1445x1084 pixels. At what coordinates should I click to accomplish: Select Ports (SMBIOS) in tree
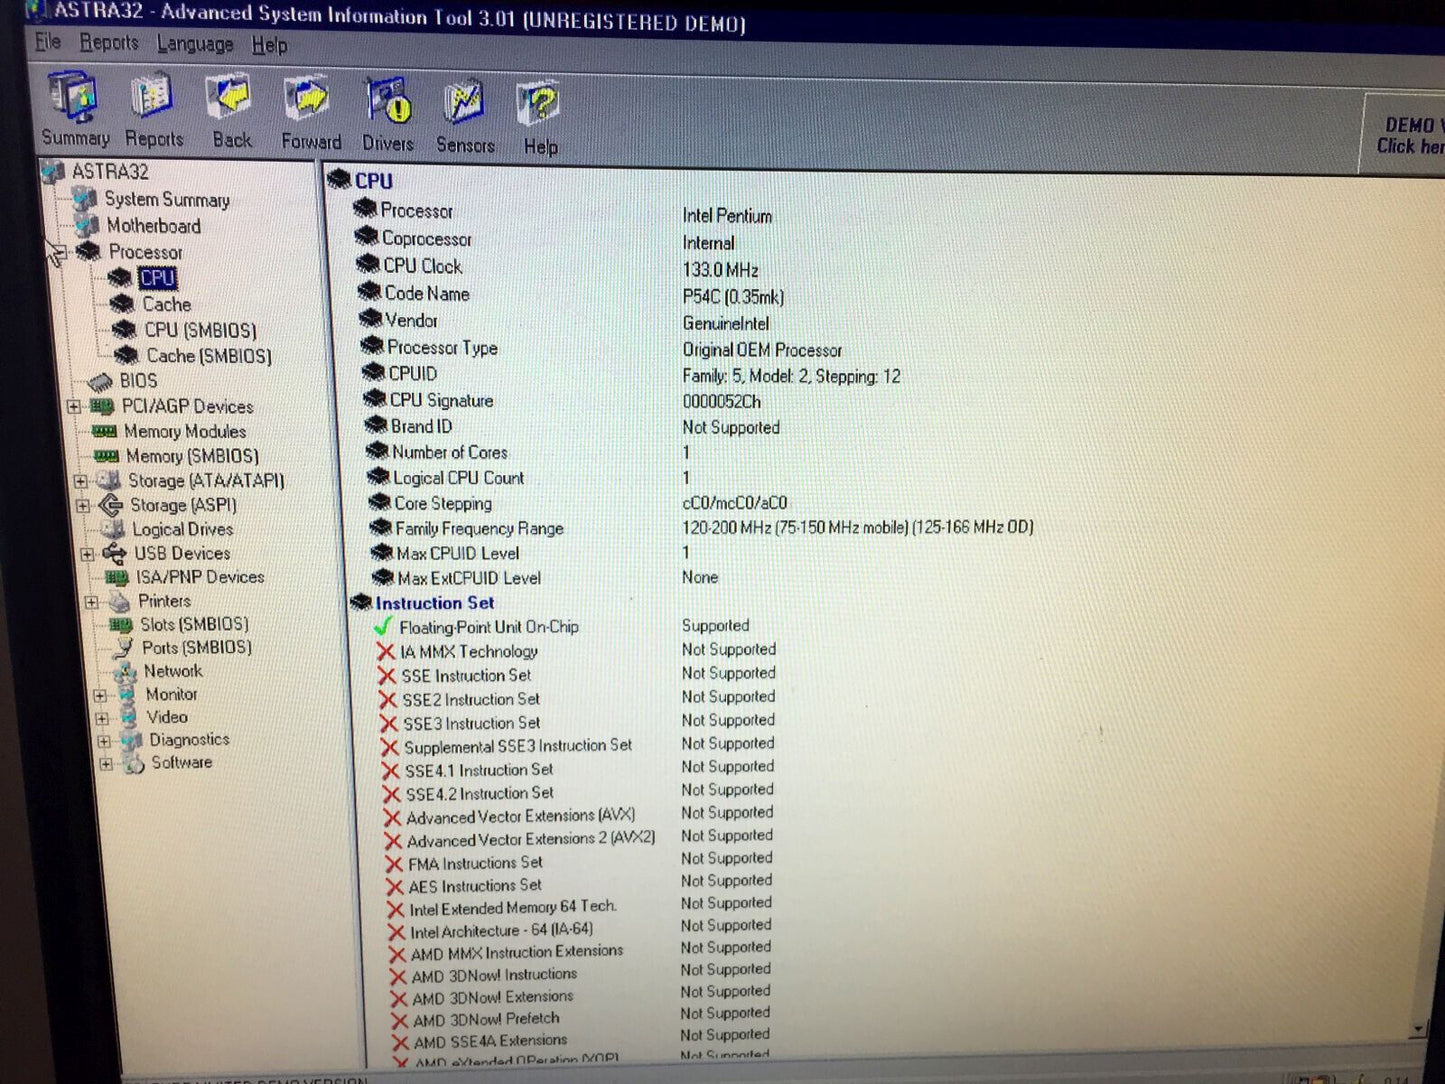(197, 648)
